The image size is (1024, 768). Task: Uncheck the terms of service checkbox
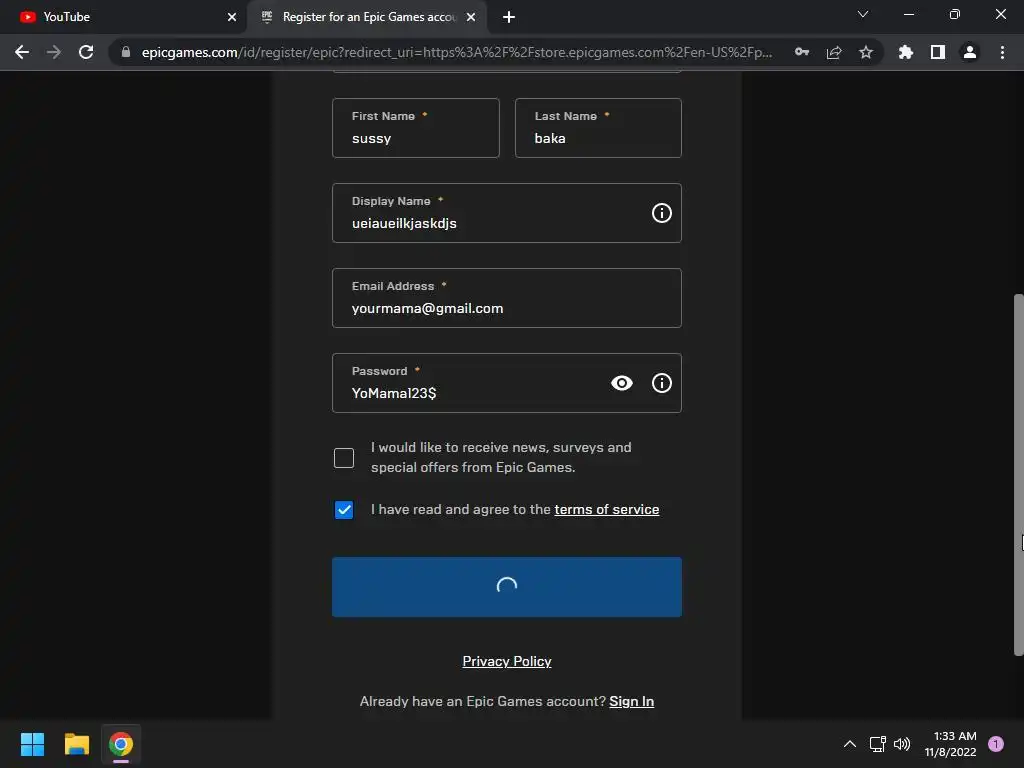tap(344, 509)
